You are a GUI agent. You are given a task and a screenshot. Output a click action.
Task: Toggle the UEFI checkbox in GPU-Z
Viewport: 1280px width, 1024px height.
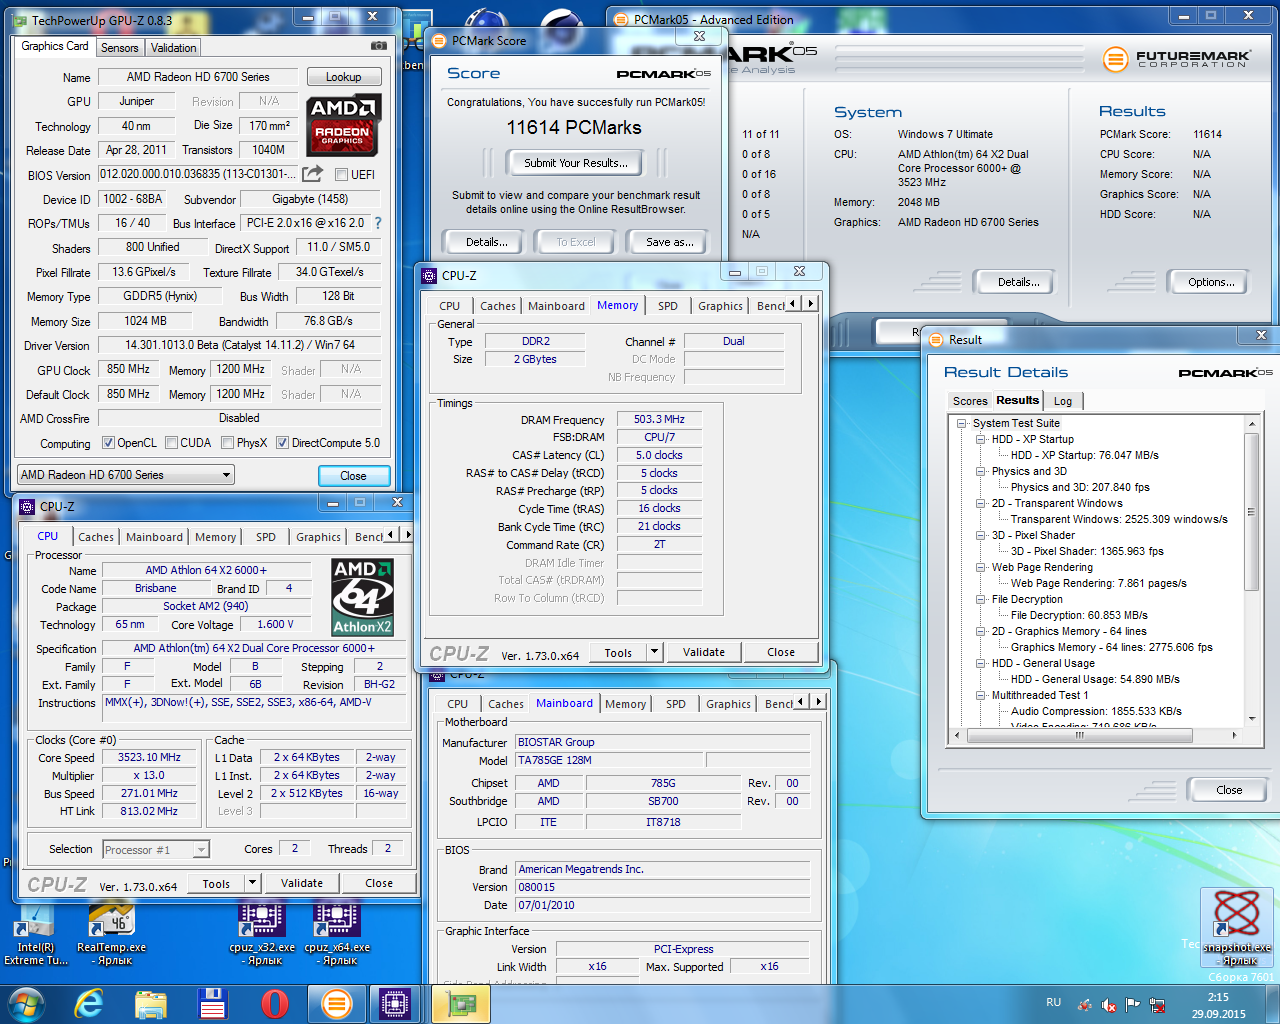(x=341, y=174)
